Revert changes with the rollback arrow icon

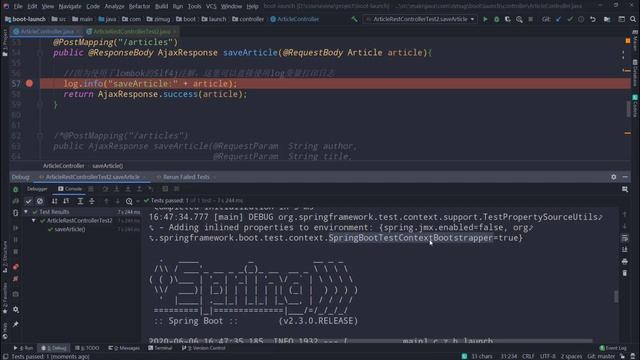coord(593,19)
